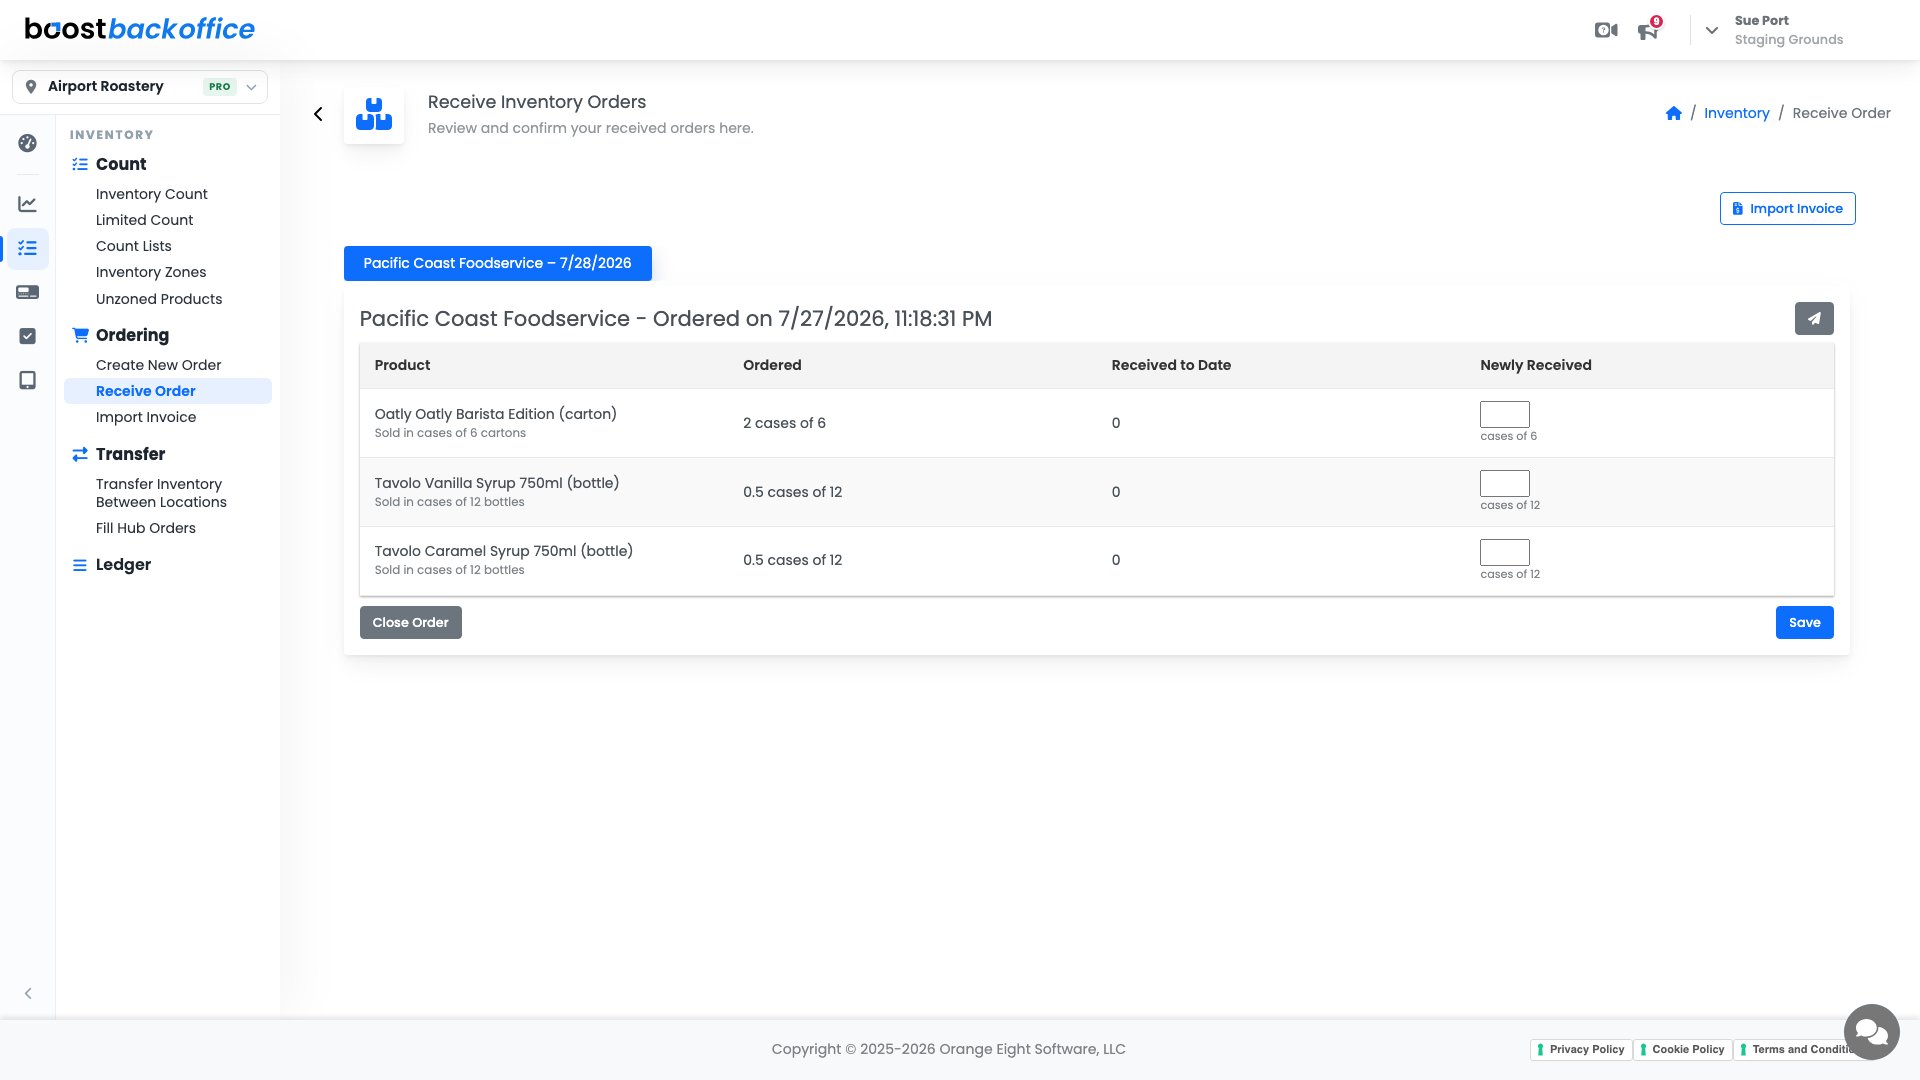Open the Cookie Policy link
This screenshot has width=1920, height=1080.
click(x=1682, y=1049)
